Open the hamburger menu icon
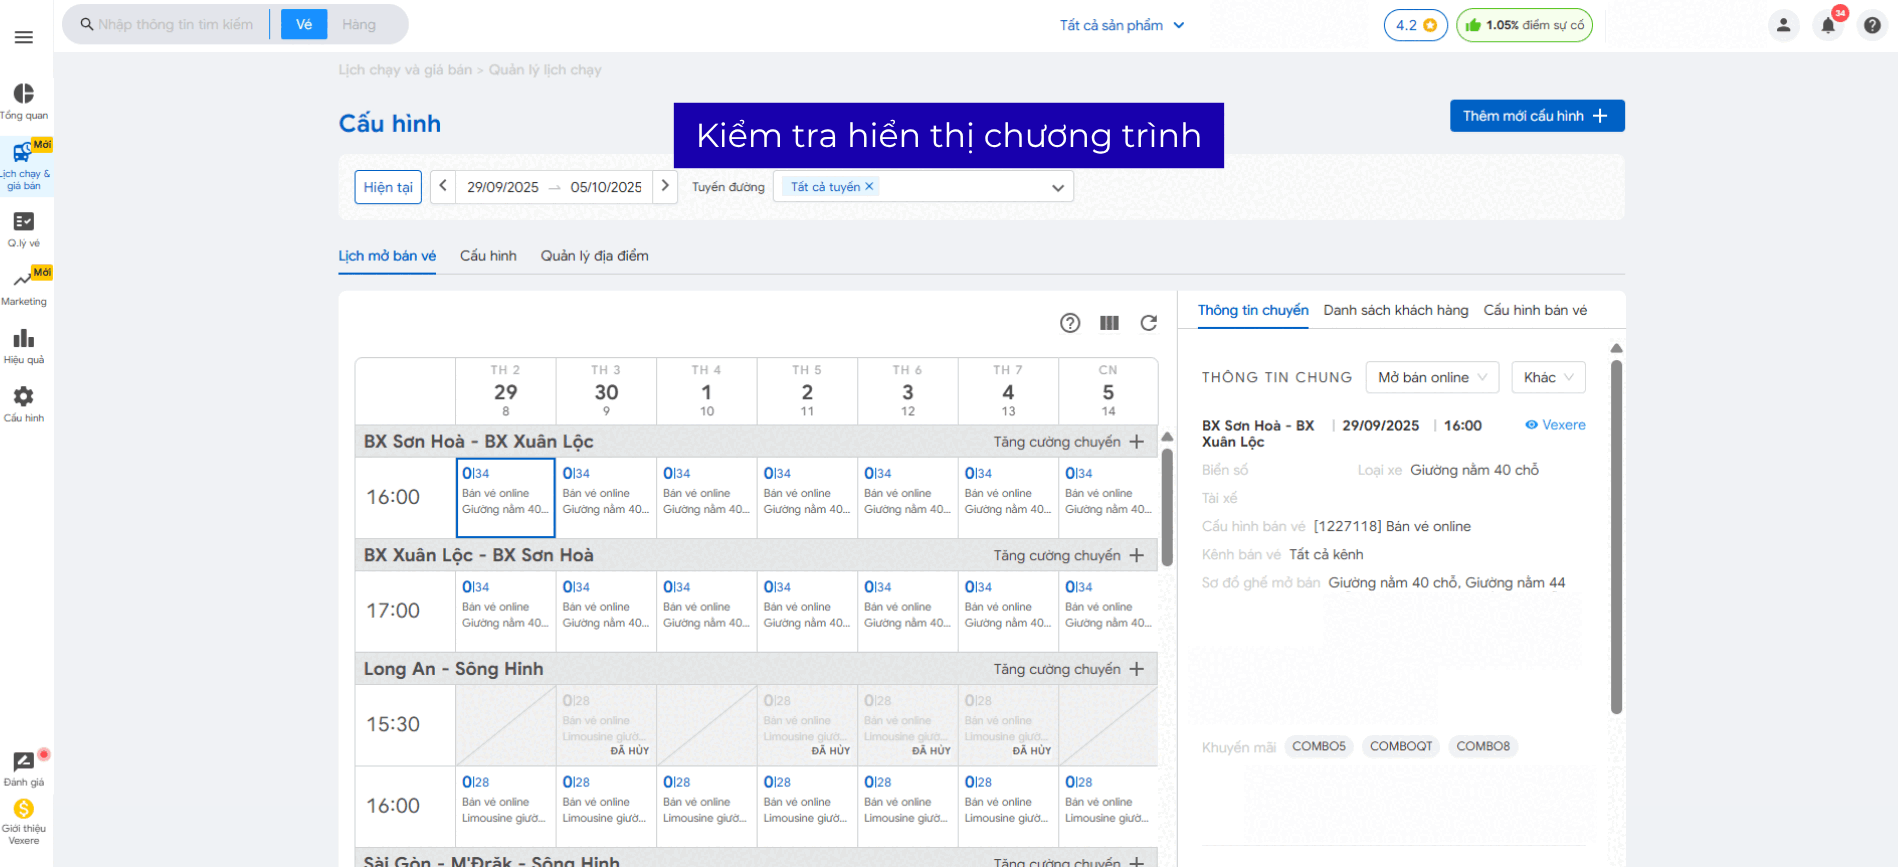This screenshot has width=1898, height=867. click(x=24, y=37)
